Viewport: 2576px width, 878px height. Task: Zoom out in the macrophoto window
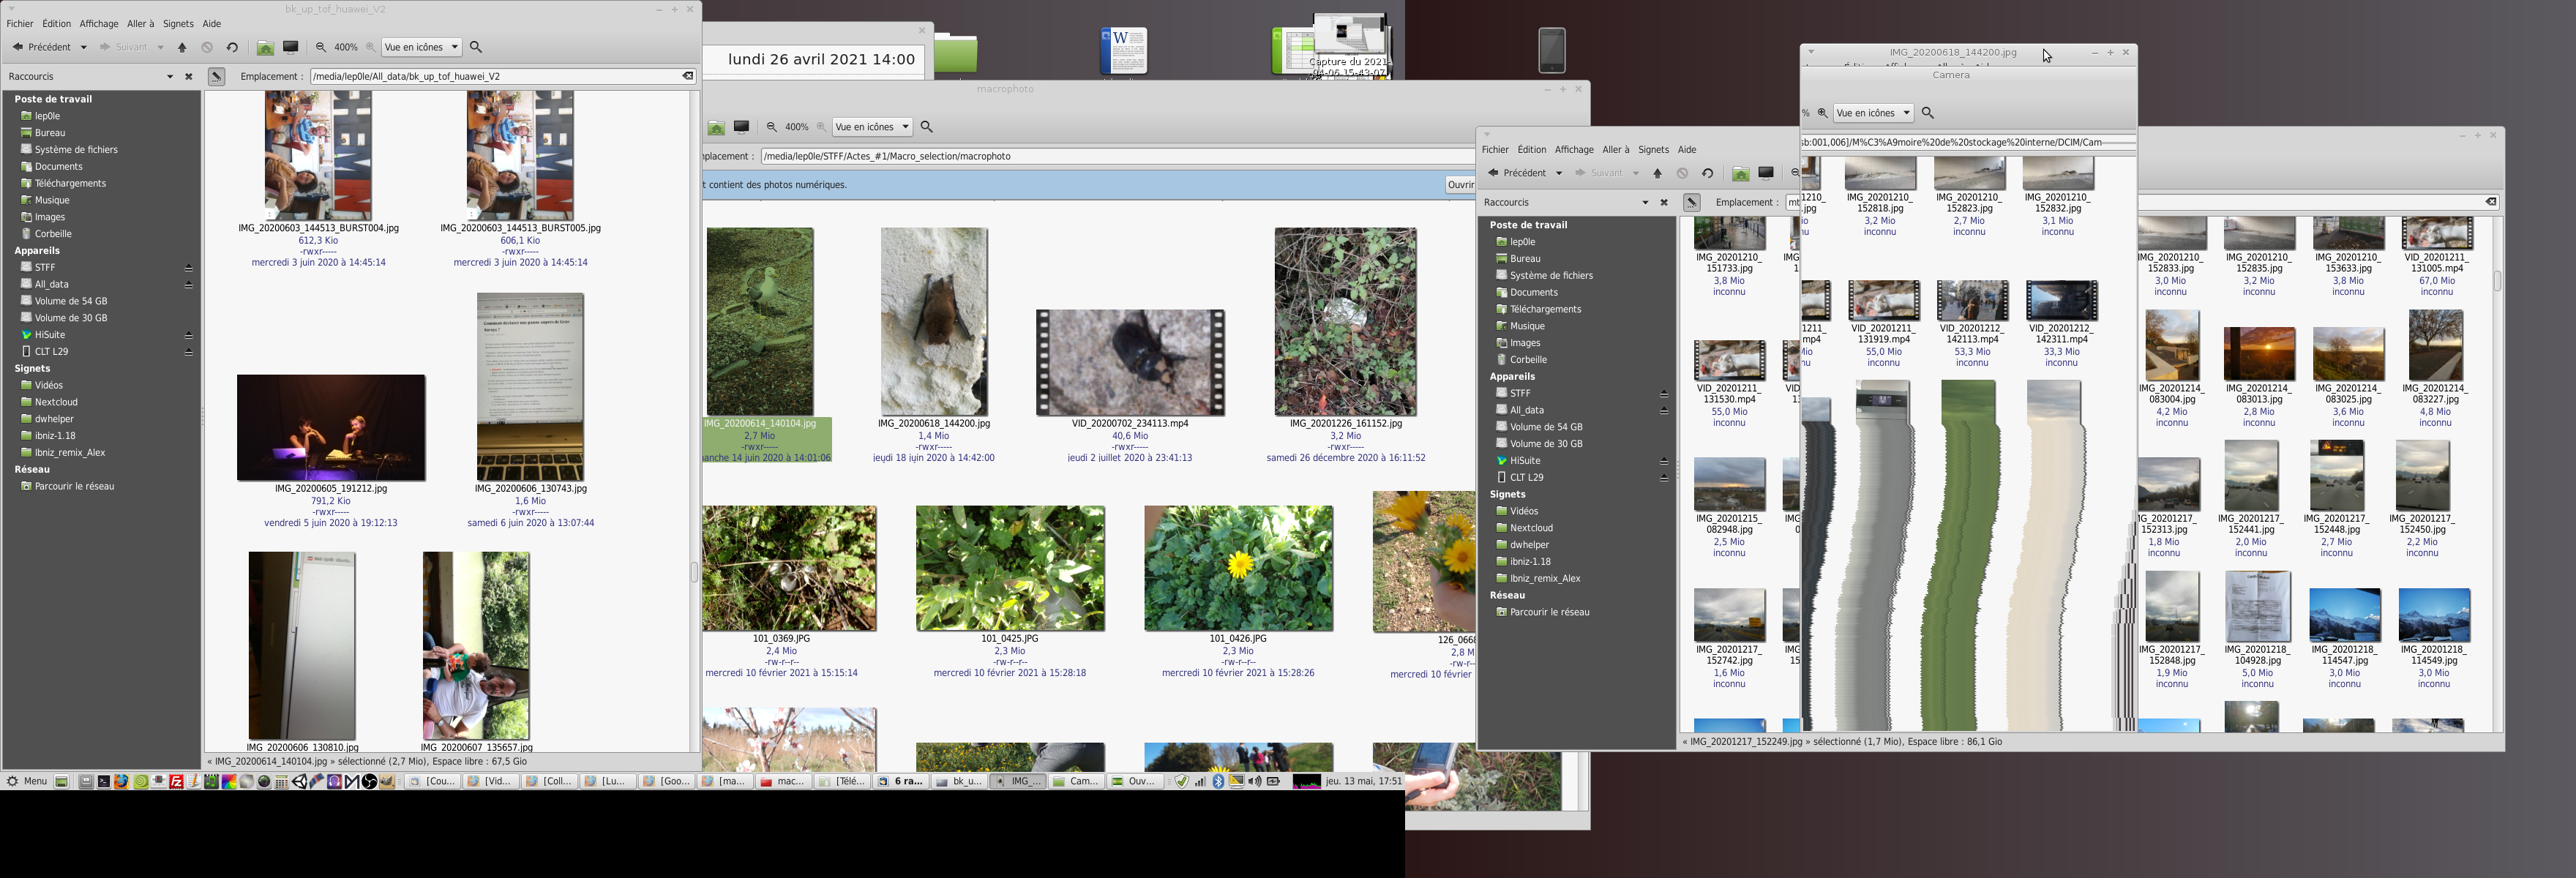pyautogui.click(x=771, y=127)
